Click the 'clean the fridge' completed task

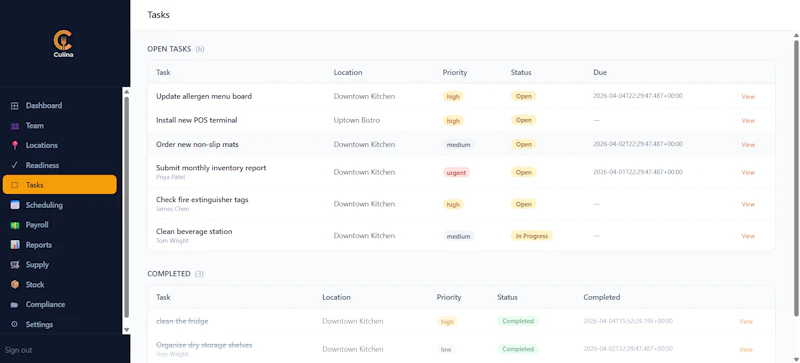point(182,321)
